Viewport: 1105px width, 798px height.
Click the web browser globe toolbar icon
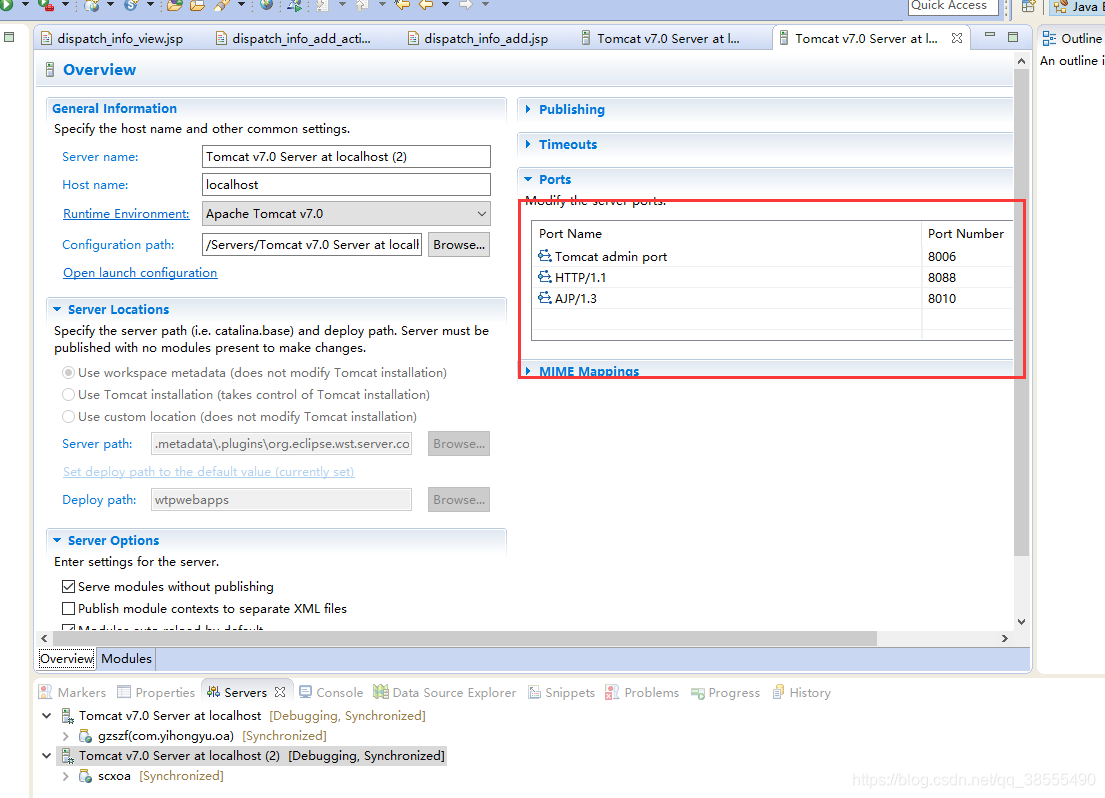(x=266, y=5)
